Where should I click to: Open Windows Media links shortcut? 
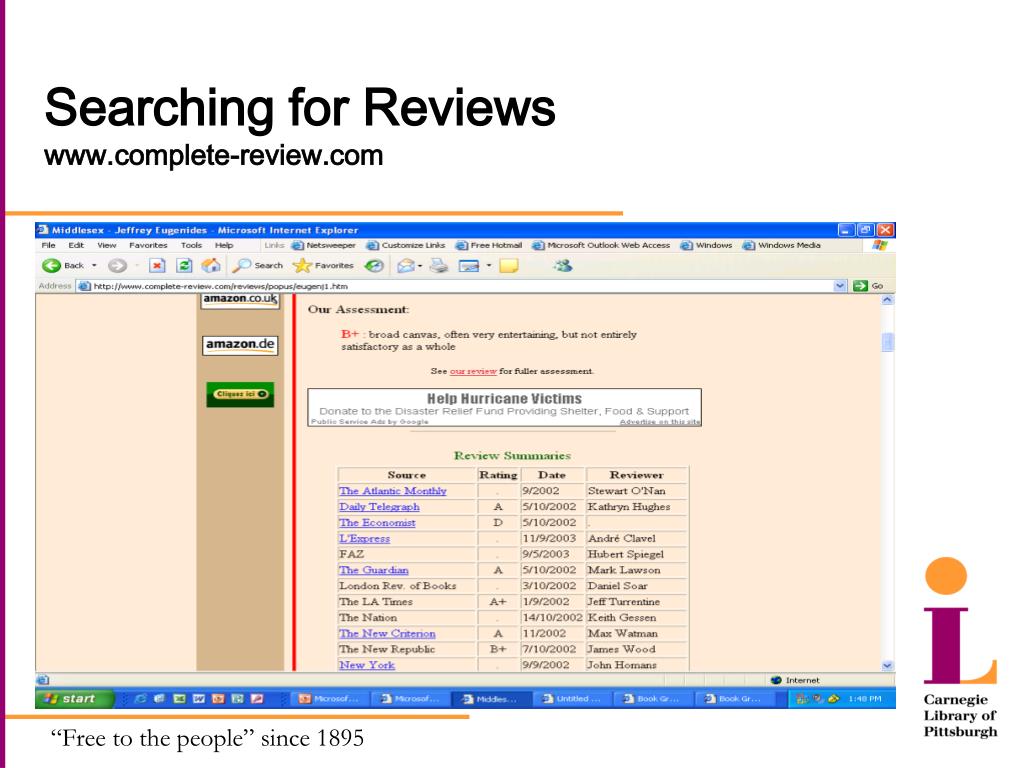(x=782, y=246)
